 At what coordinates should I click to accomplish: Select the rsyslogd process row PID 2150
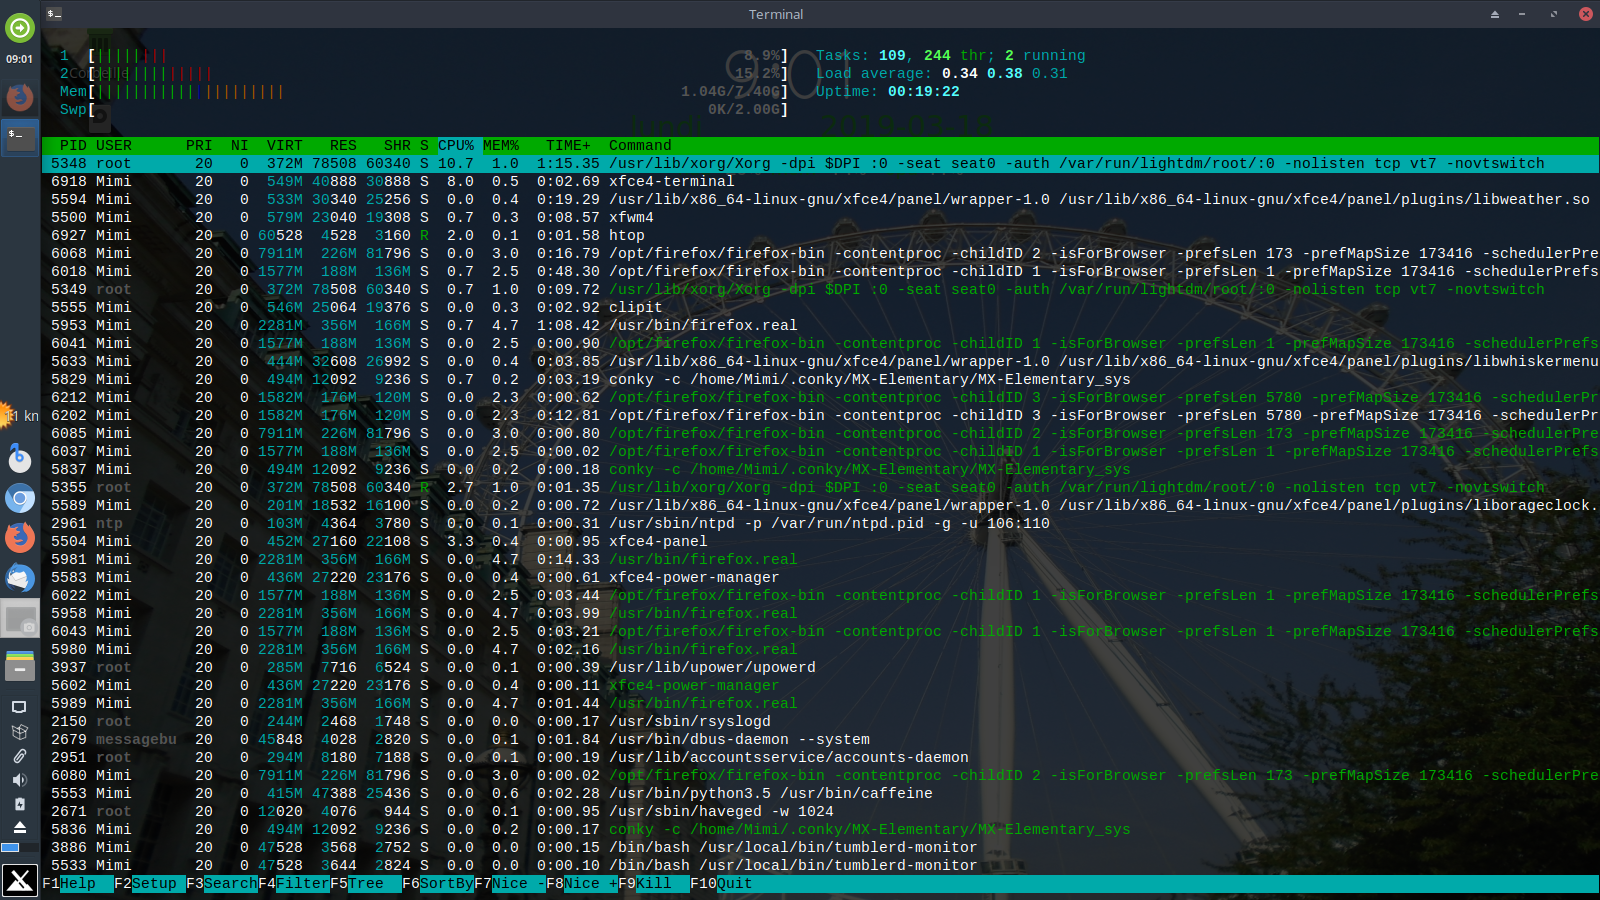click(820, 722)
